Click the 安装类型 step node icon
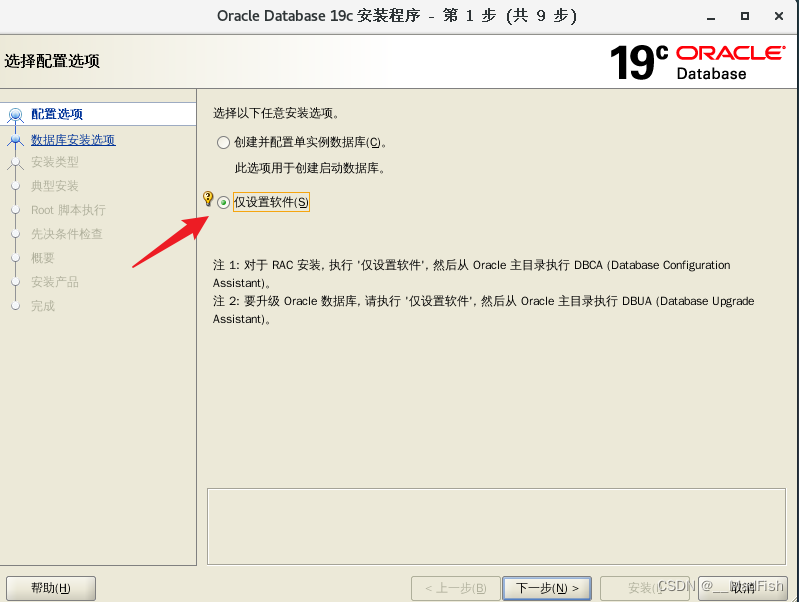 (15, 163)
